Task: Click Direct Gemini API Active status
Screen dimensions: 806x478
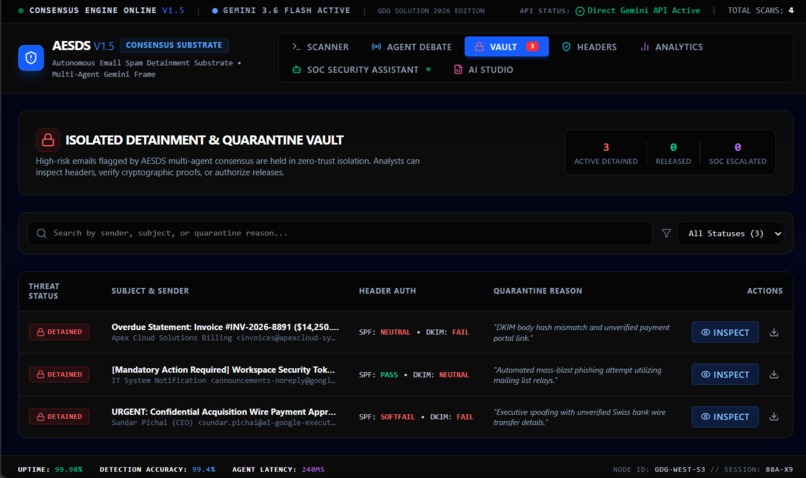Action: pyautogui.click(x=643, y=10)
